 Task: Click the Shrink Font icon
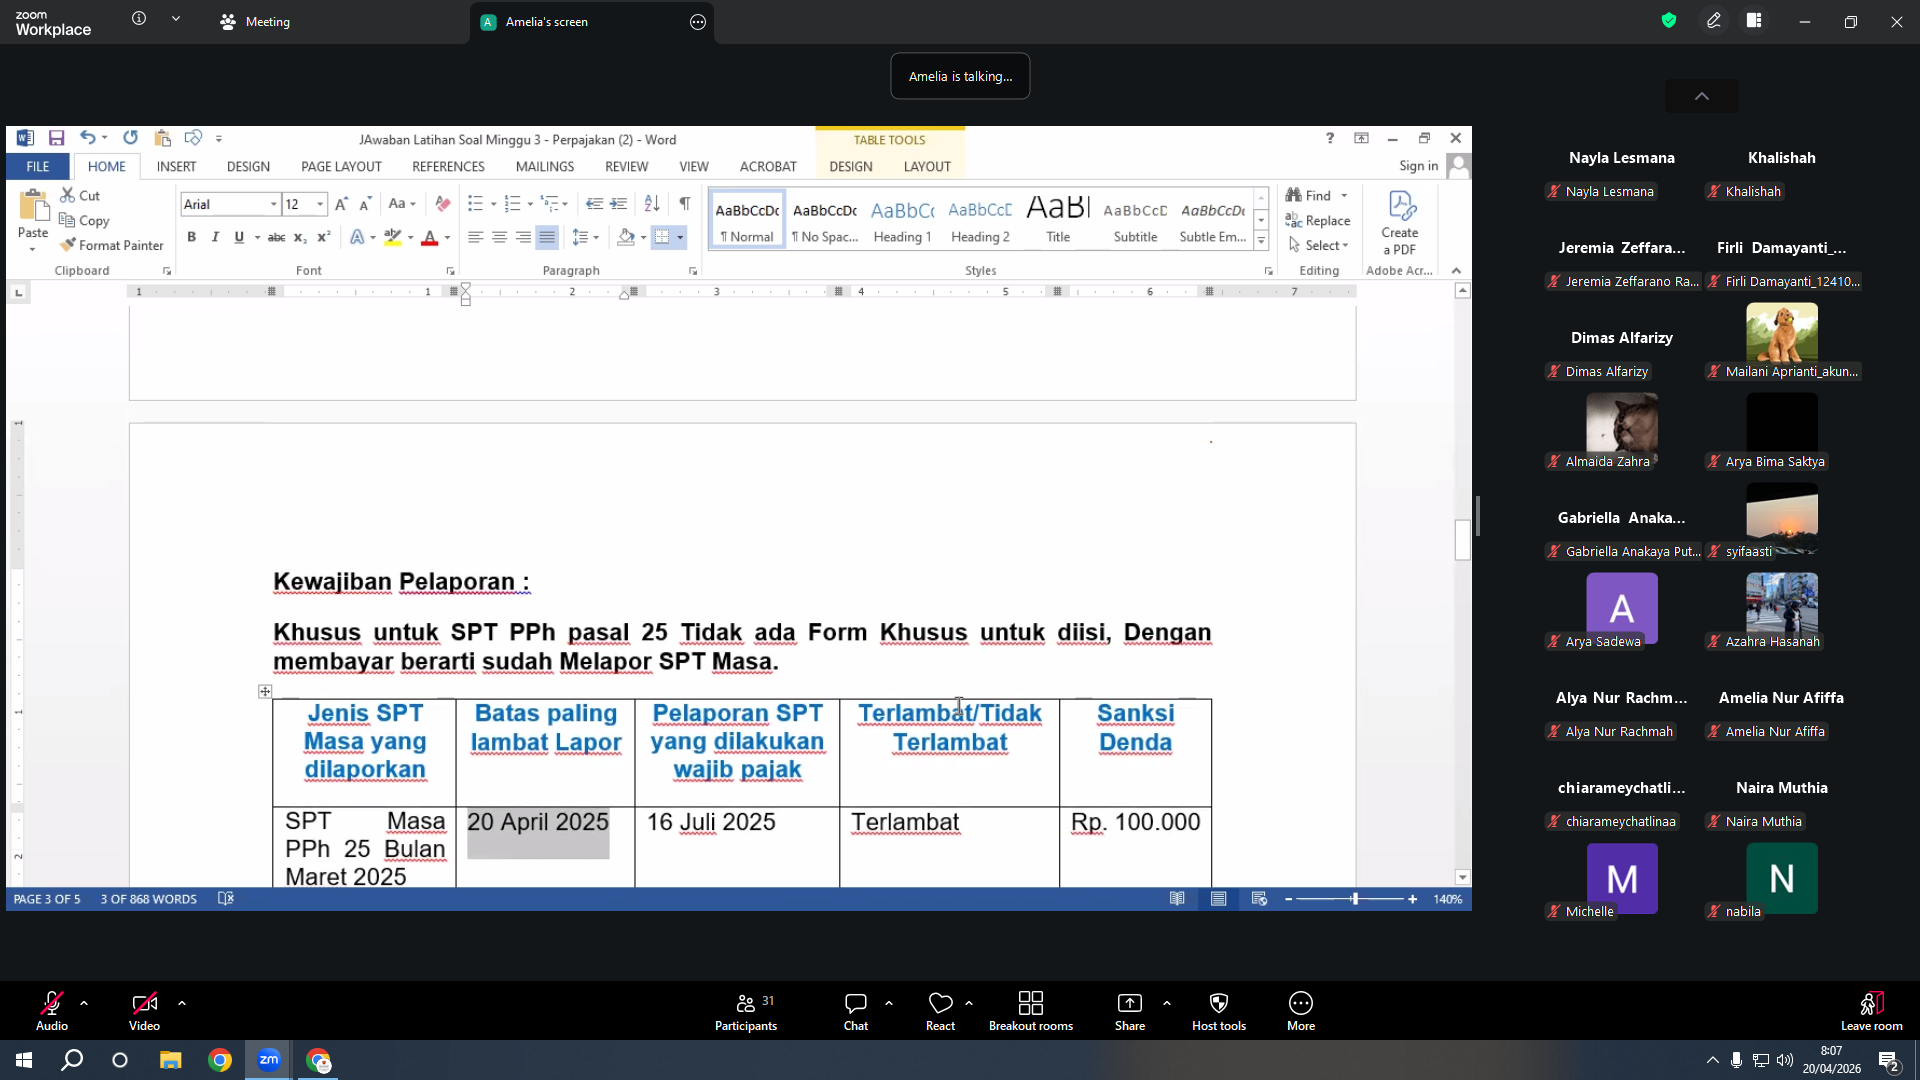tap(365, 204)
